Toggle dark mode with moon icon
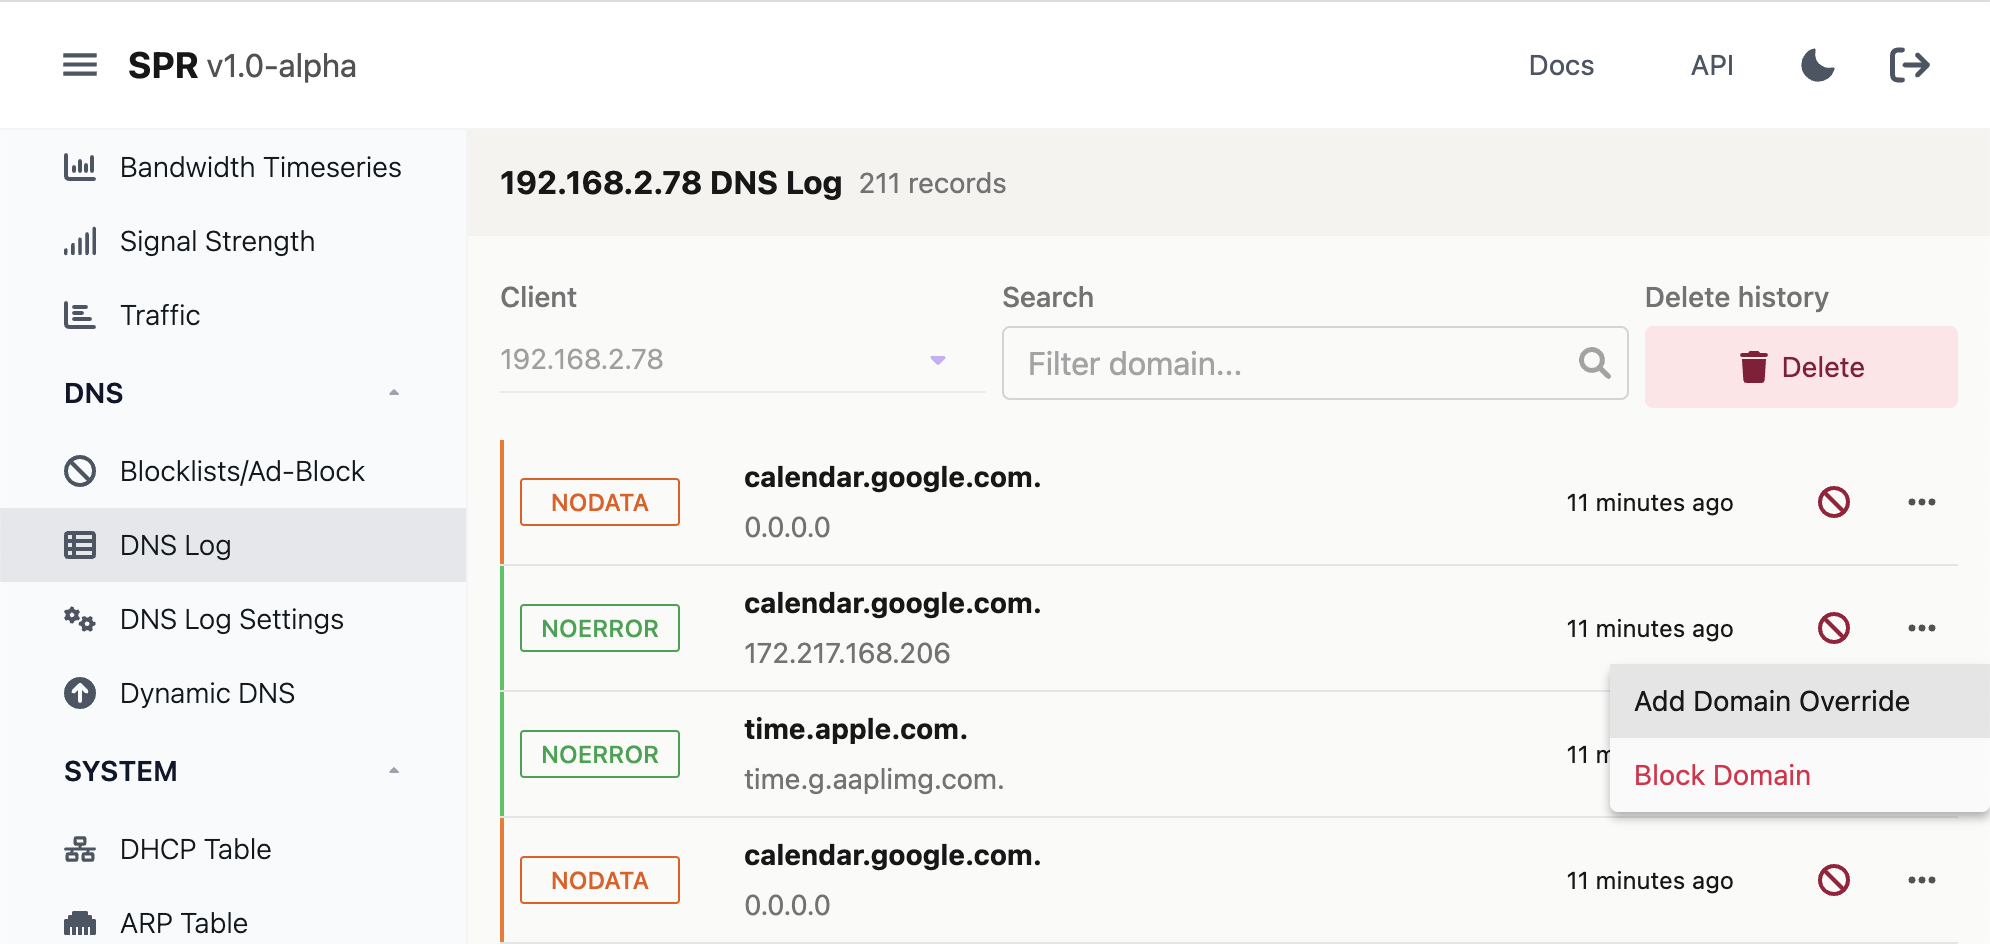 tap(1817, 66)
